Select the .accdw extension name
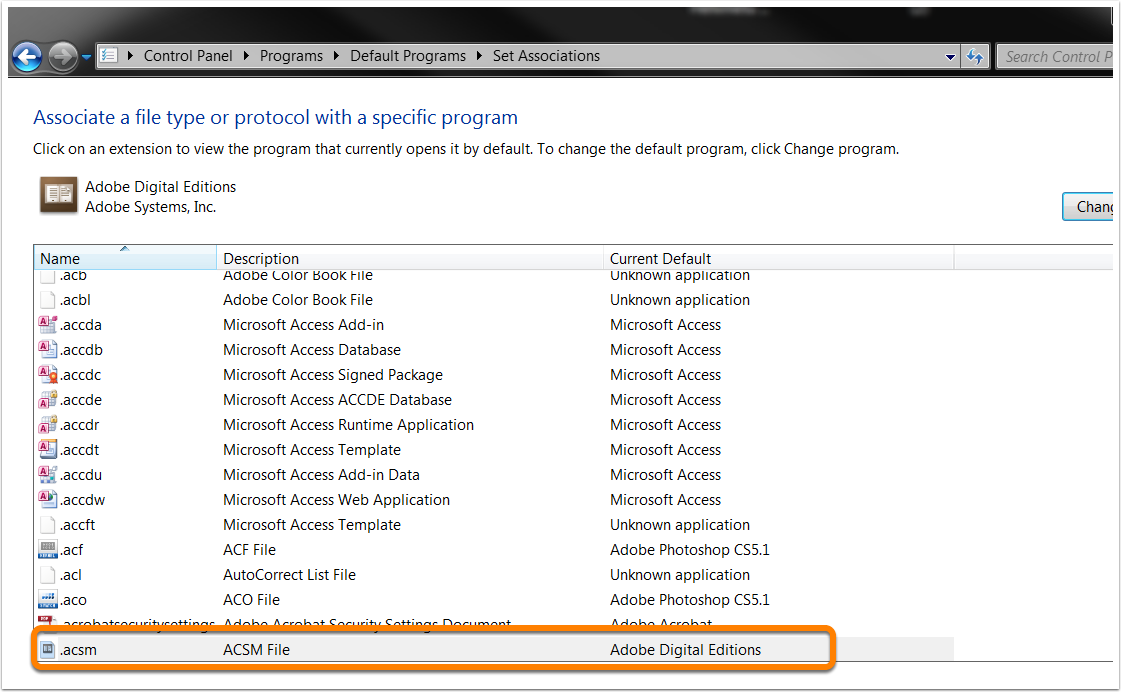Viewport: 1121px width, 692px height. click(x=82, y=500)
